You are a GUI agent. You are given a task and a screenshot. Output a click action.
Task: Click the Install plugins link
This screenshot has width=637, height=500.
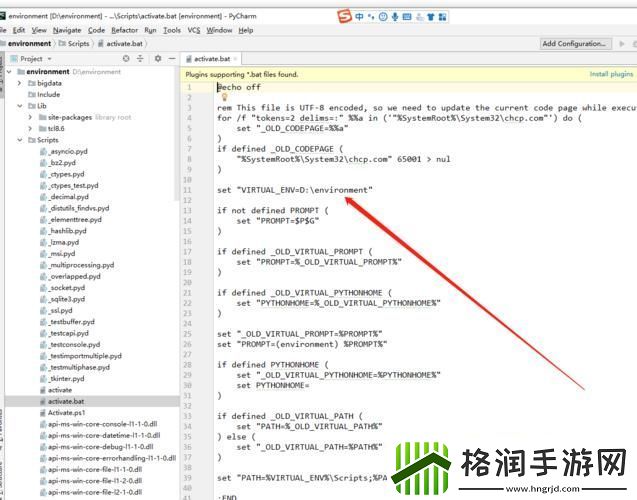click(x=610, y=74)
